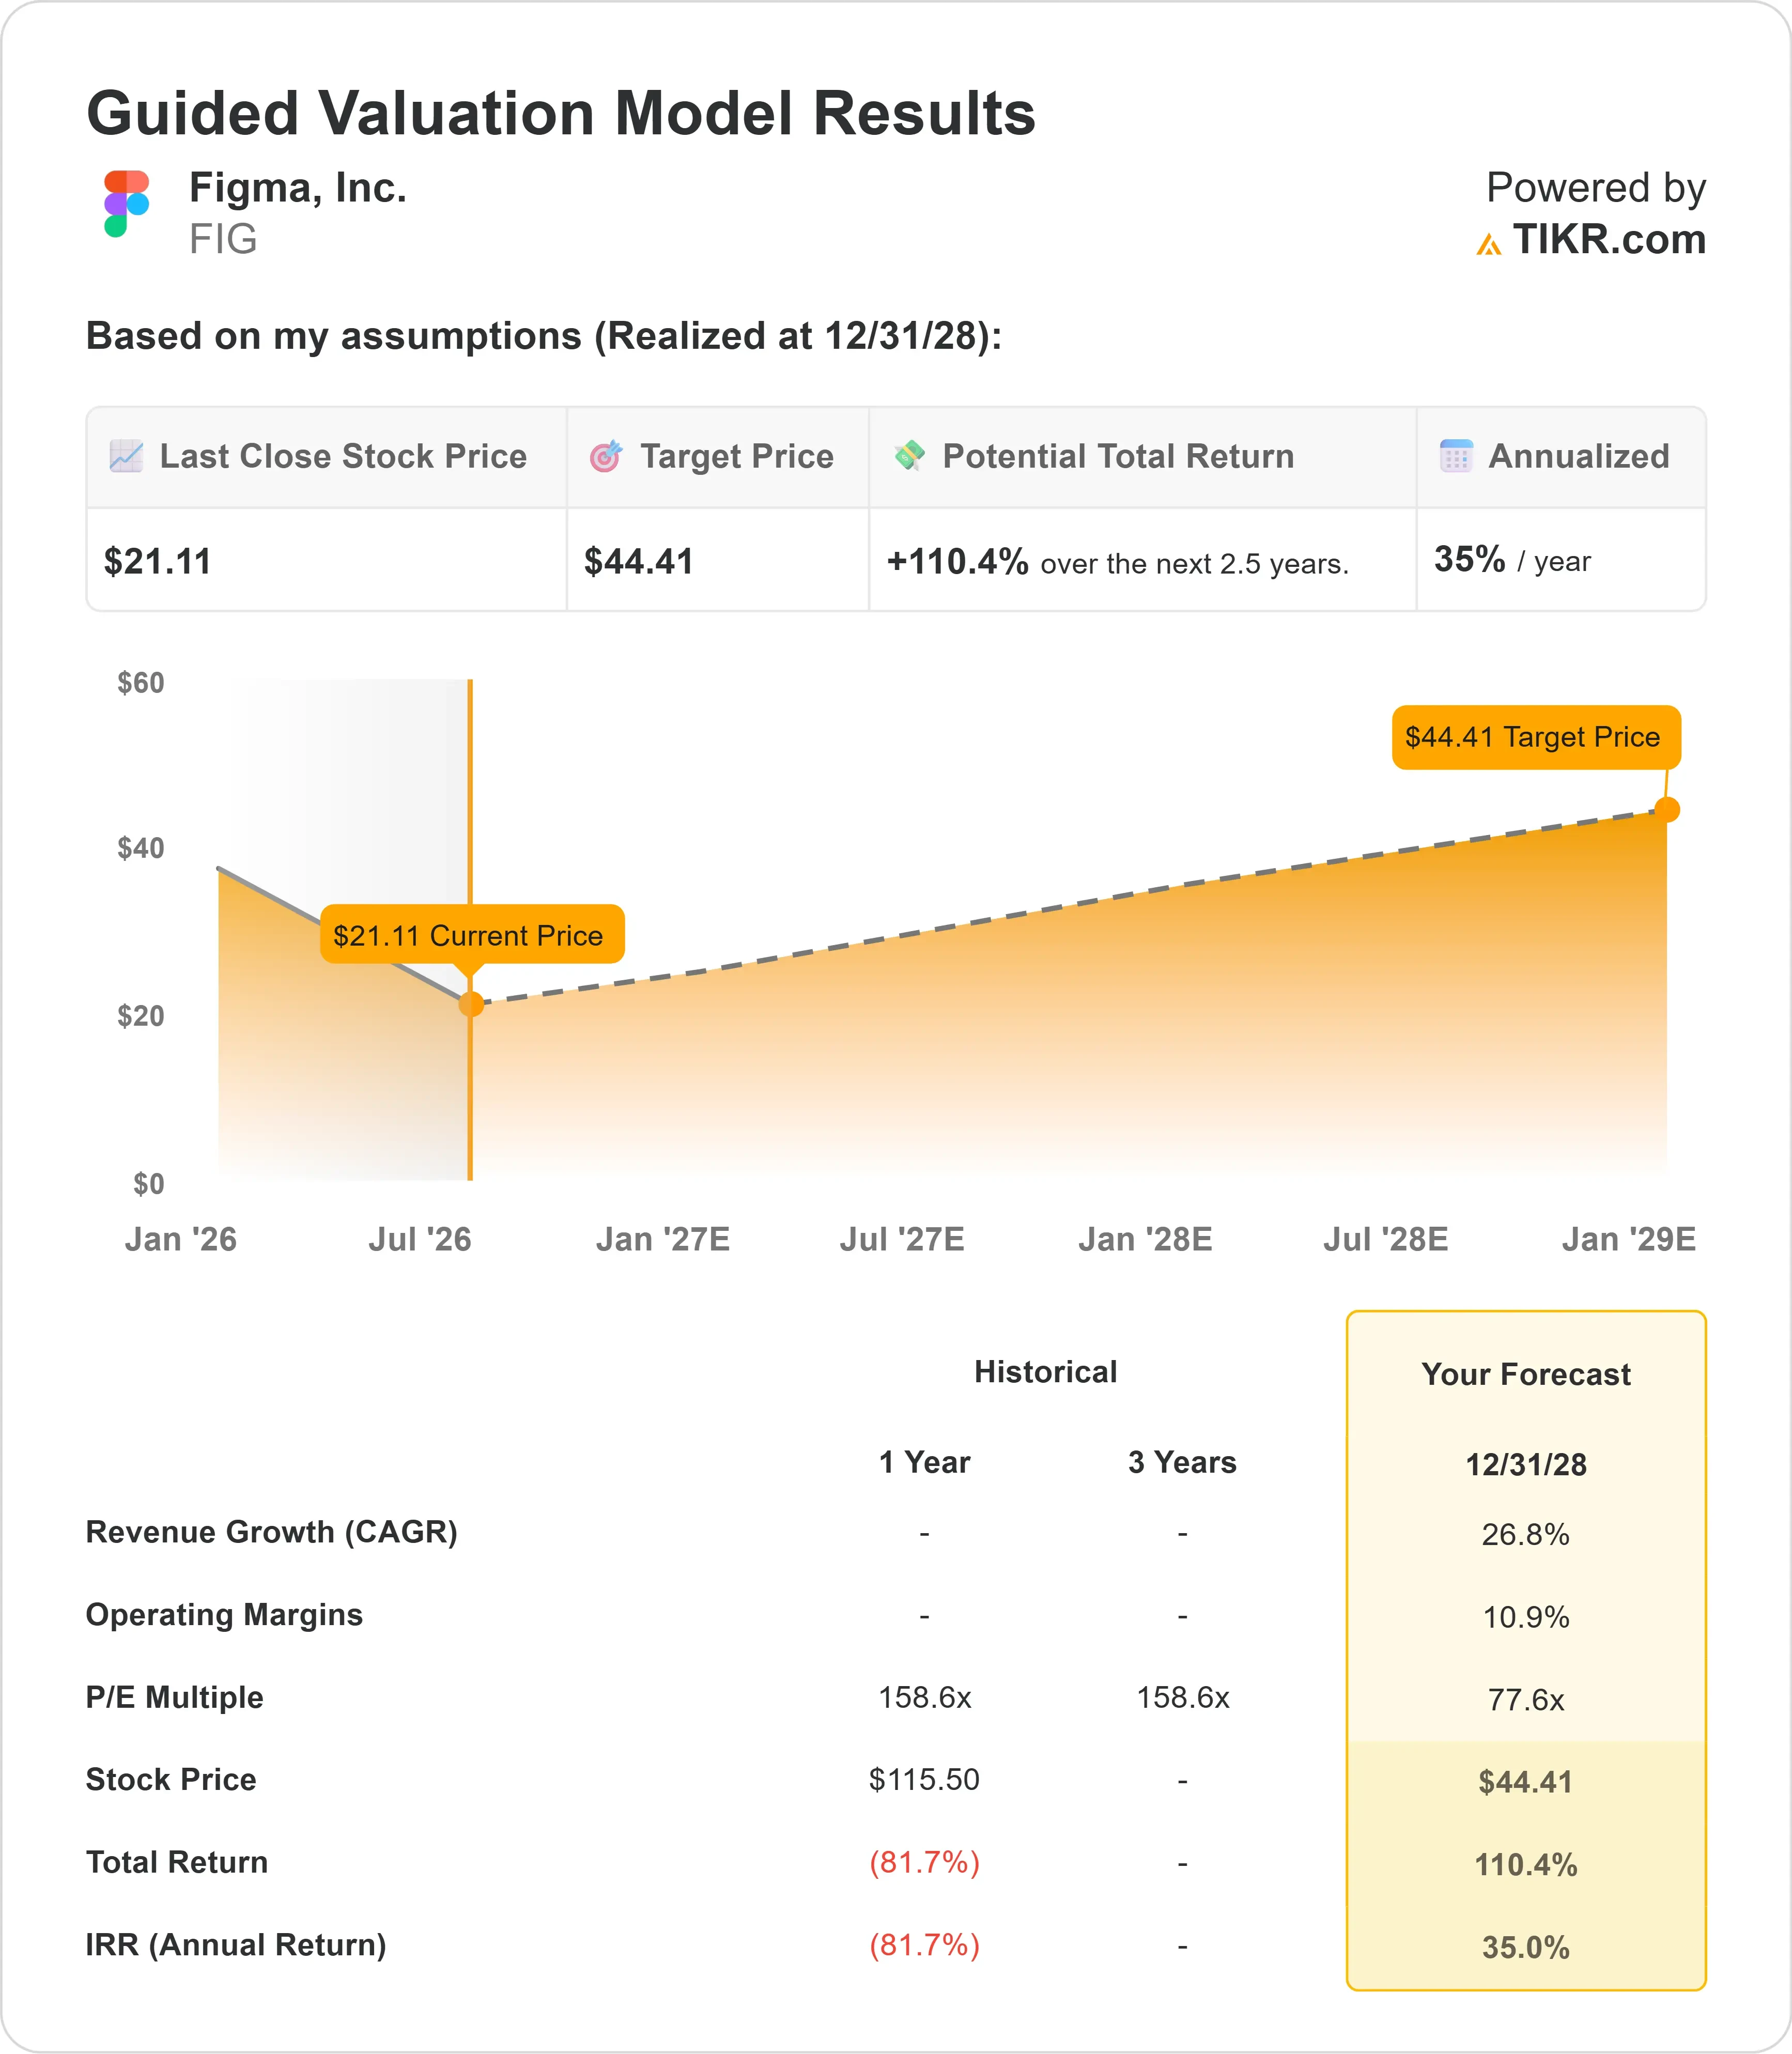Select the 35.0% forecast IRR cell
Image resolution: width=1792 pixels, height=2054 pixels.
tap(1526, 1948)
